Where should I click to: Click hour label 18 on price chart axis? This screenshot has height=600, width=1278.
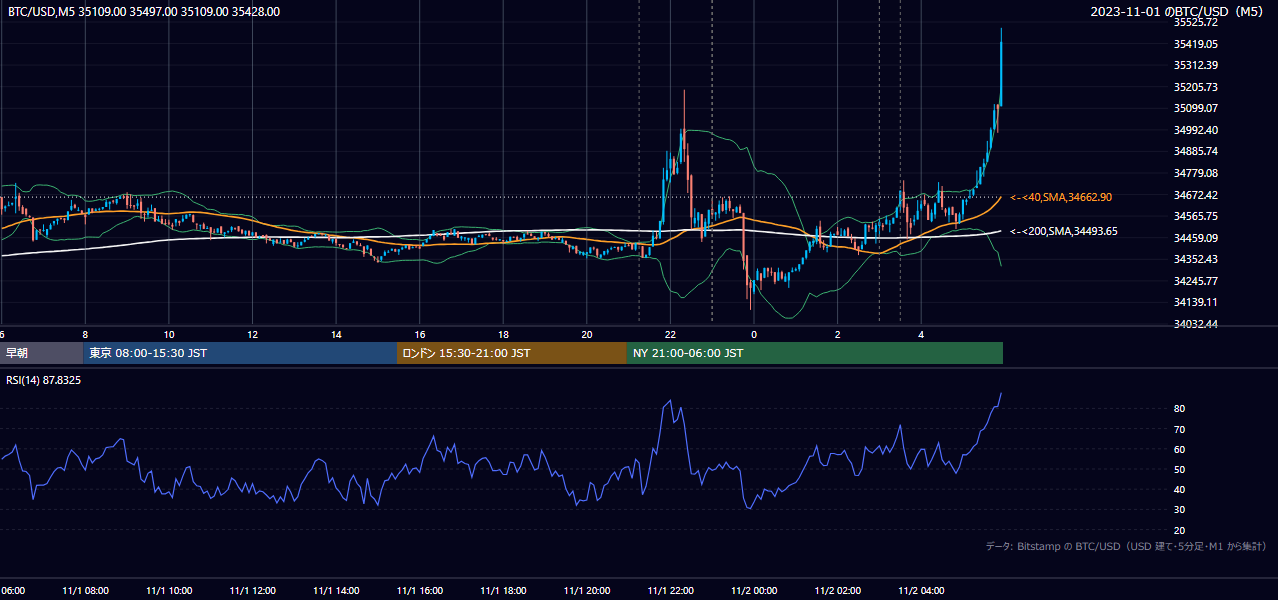click(504, 334)
